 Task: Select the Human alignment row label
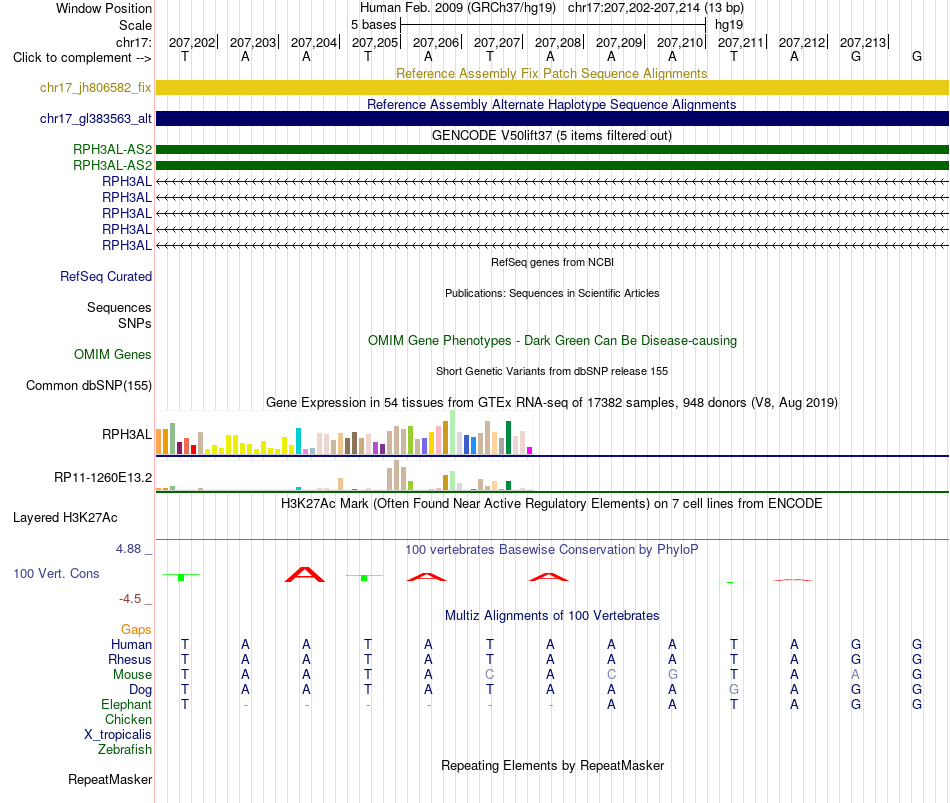click(131, 644)
